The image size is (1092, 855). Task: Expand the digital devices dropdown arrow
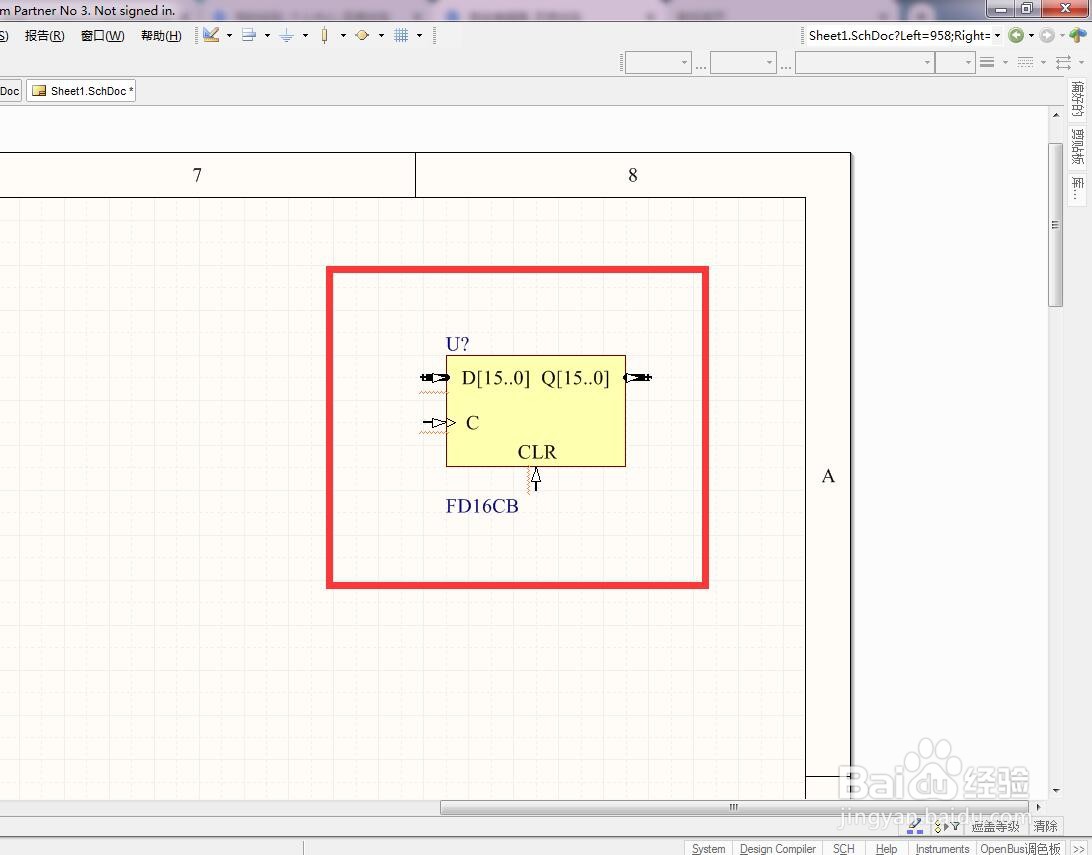[343, 35]
